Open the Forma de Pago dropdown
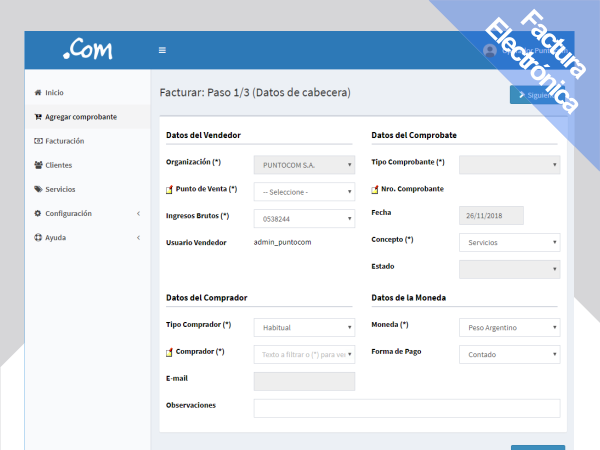Viewport: 600px width, 450px height. [x=510, y=354]
